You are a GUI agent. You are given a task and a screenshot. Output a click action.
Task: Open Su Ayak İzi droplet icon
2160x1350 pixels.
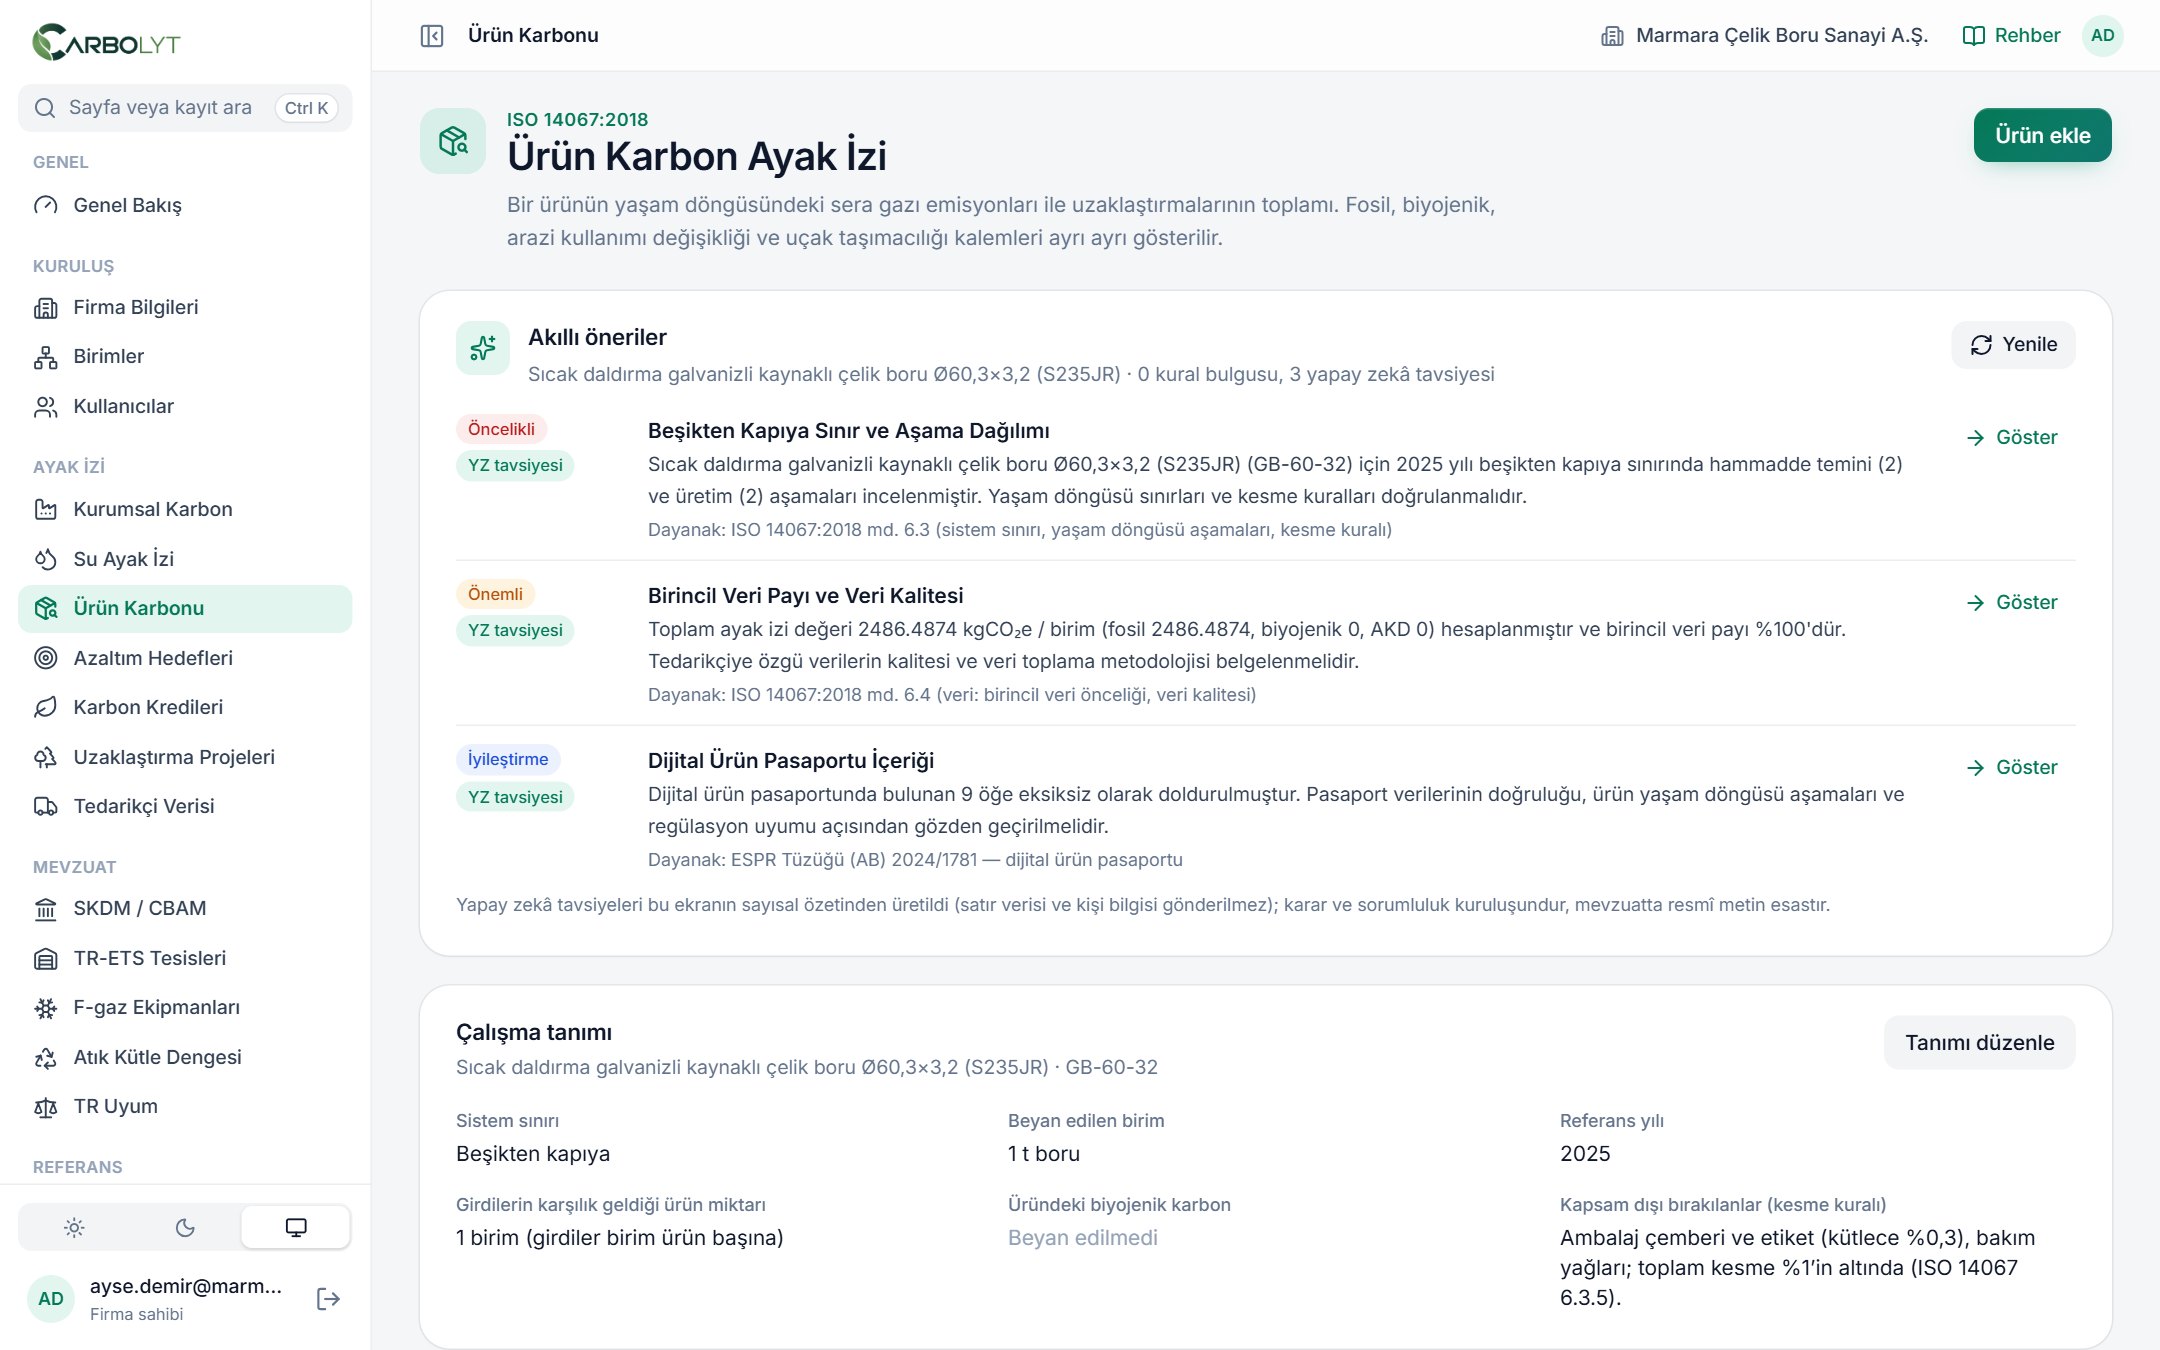pyautogui.click(x=46, y=559)
